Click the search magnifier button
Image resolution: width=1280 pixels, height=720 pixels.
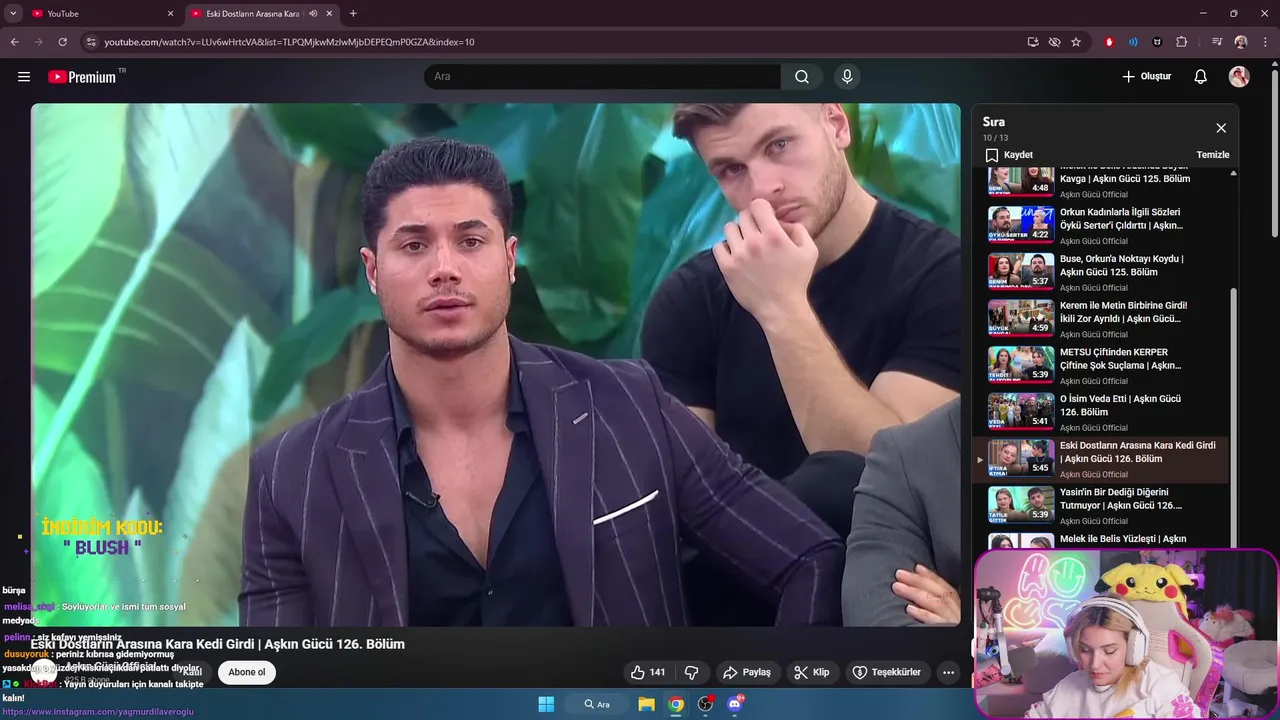(802, 77)
